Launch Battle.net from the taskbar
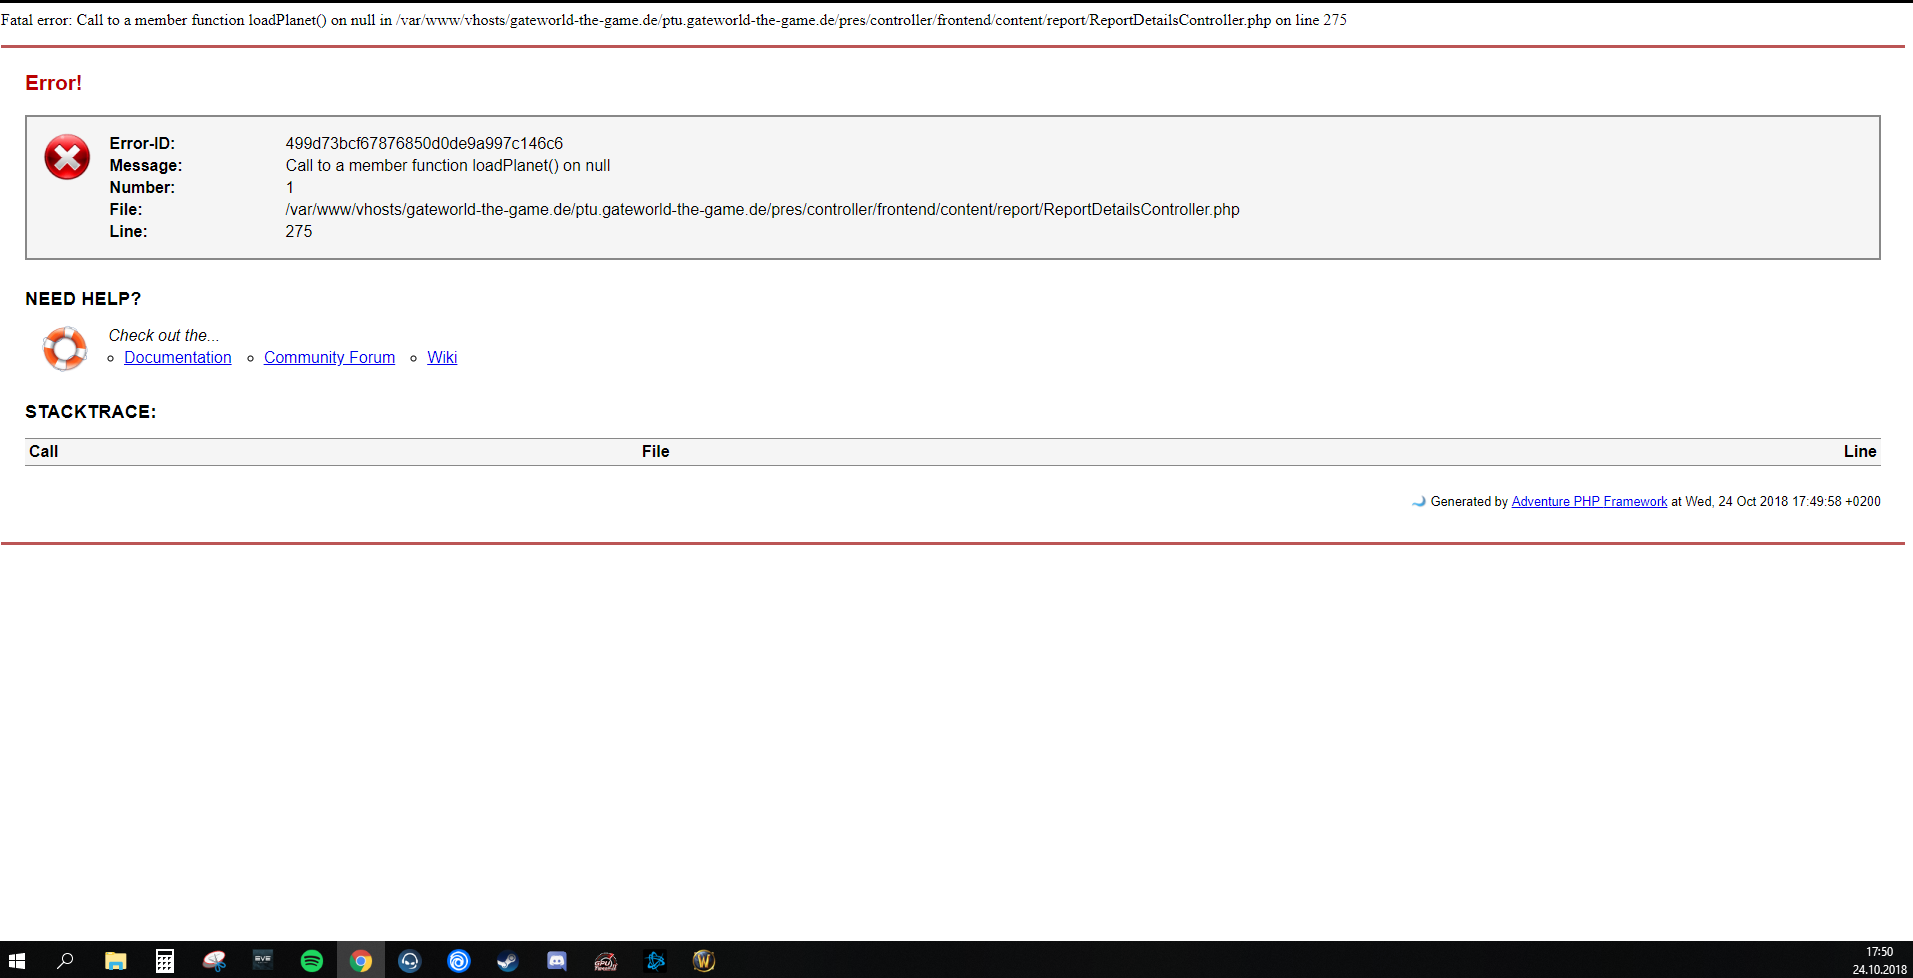 tap(655, 961)
